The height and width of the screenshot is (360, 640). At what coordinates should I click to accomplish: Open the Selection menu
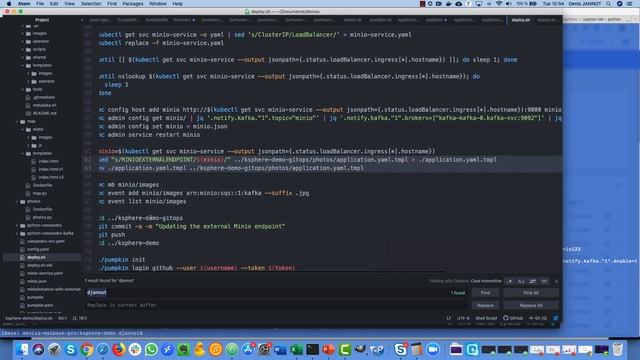[x=91, y=4]
